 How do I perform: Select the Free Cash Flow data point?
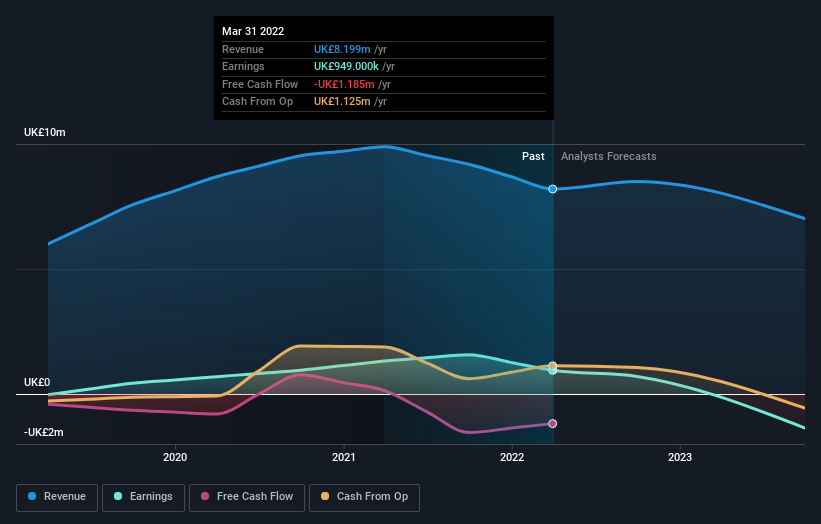click(x=552, y=423)
